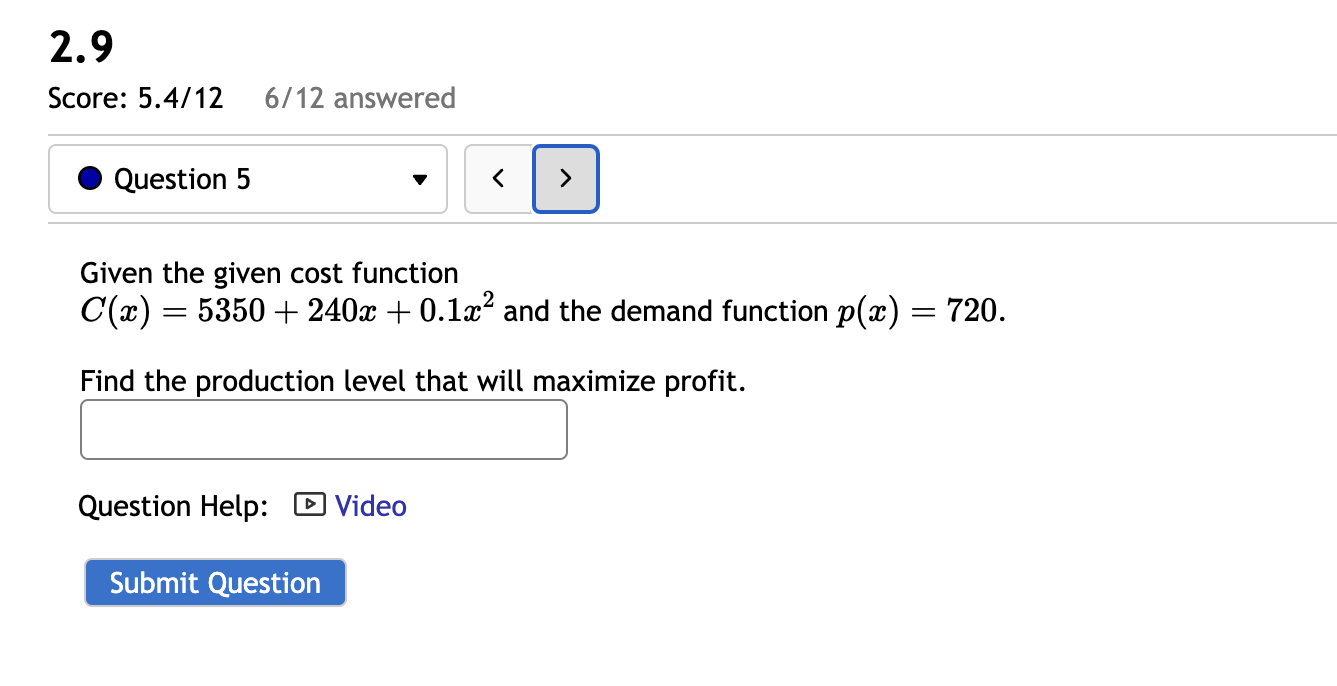Click the '6/12 answered' progress label

coord(359,97)
